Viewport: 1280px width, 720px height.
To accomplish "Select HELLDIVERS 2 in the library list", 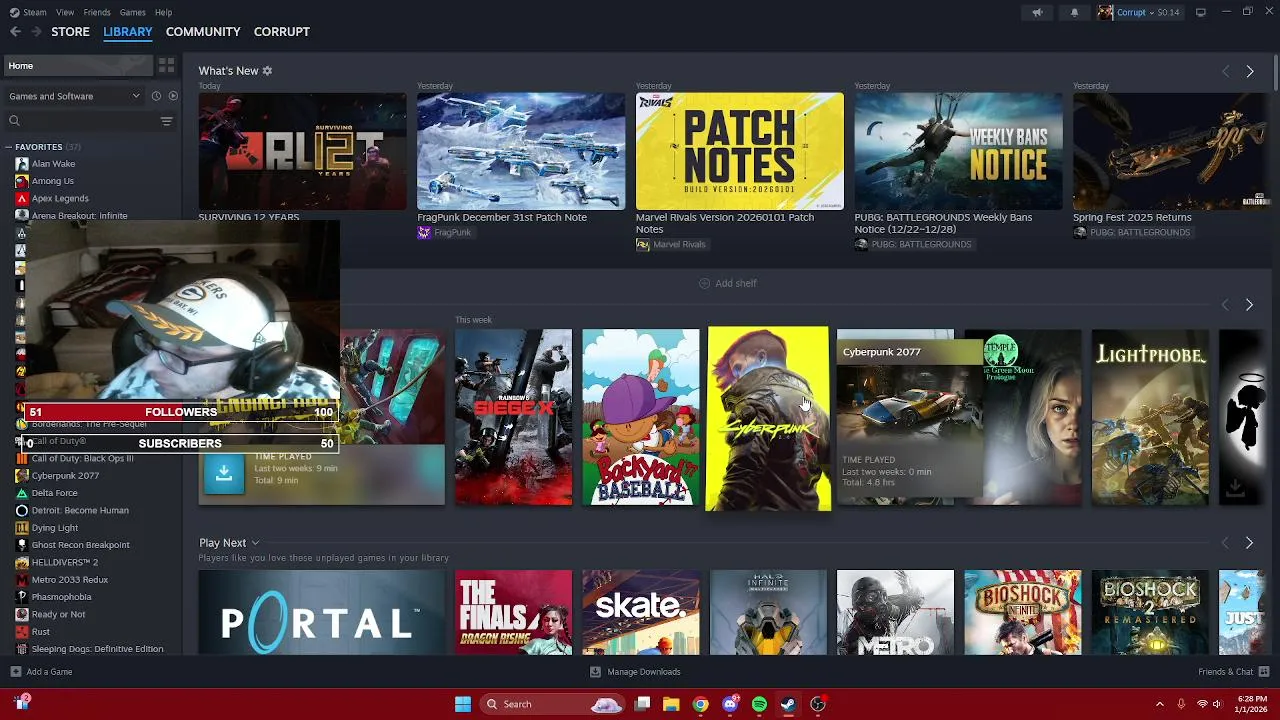I will tap(64, 562).
